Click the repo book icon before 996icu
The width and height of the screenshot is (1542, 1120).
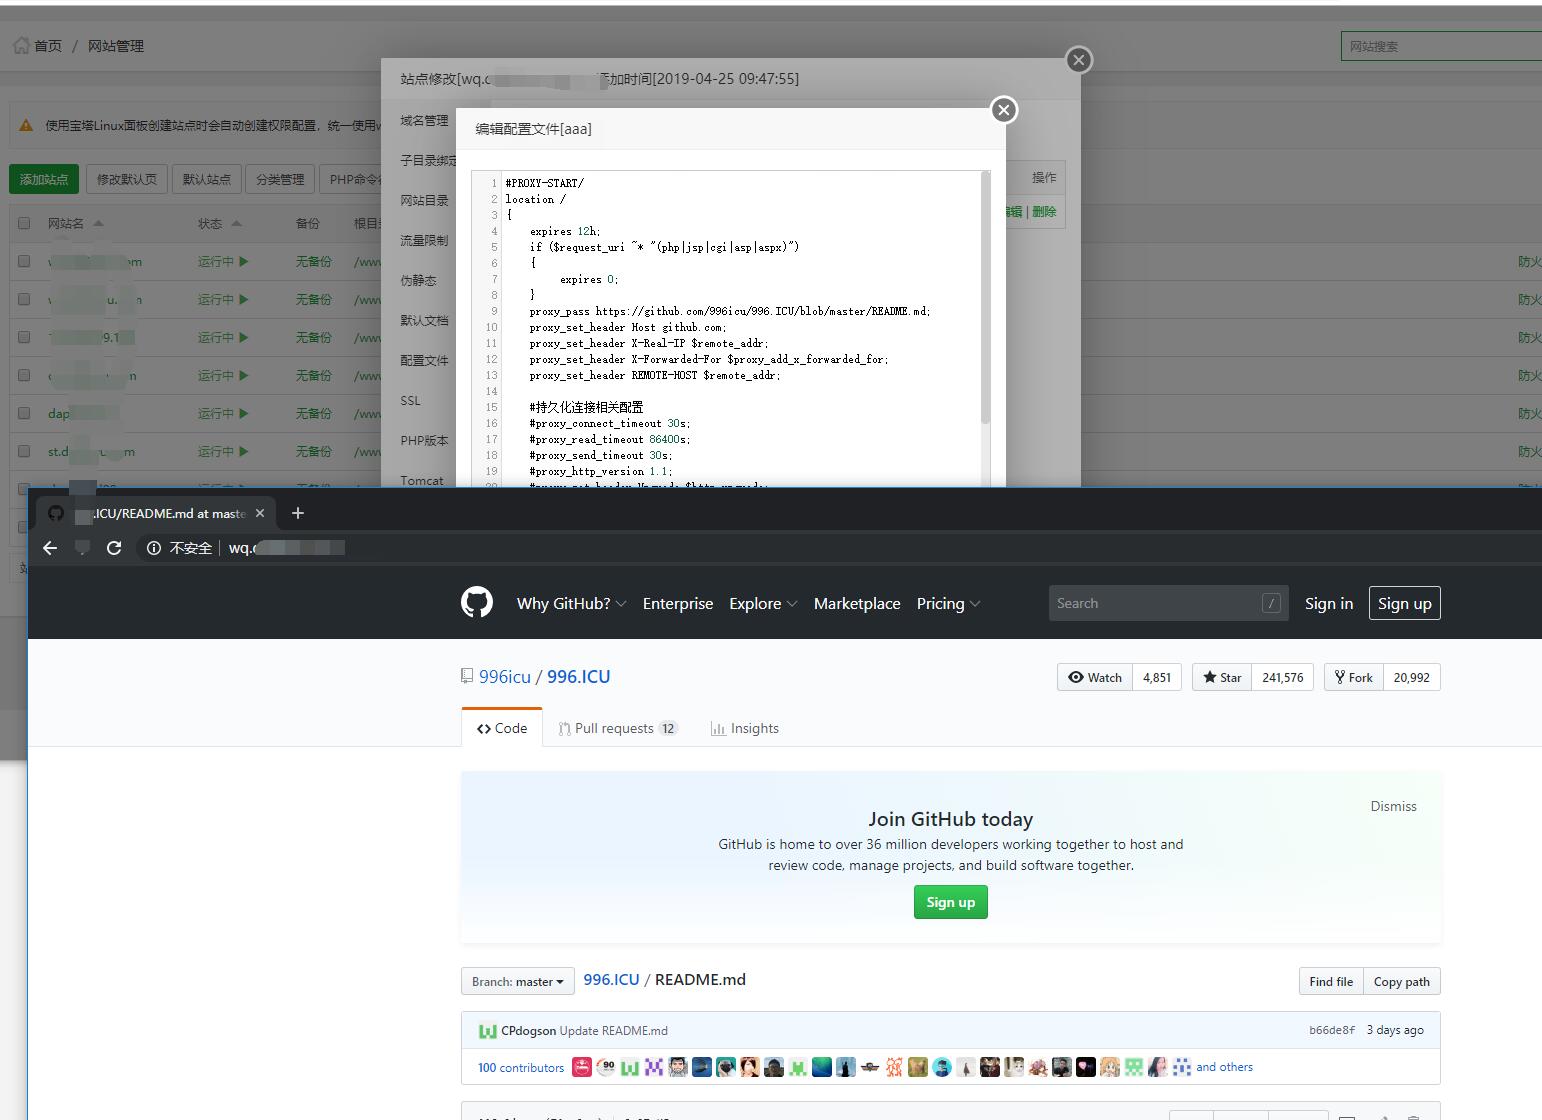click(x=467, y=677)
